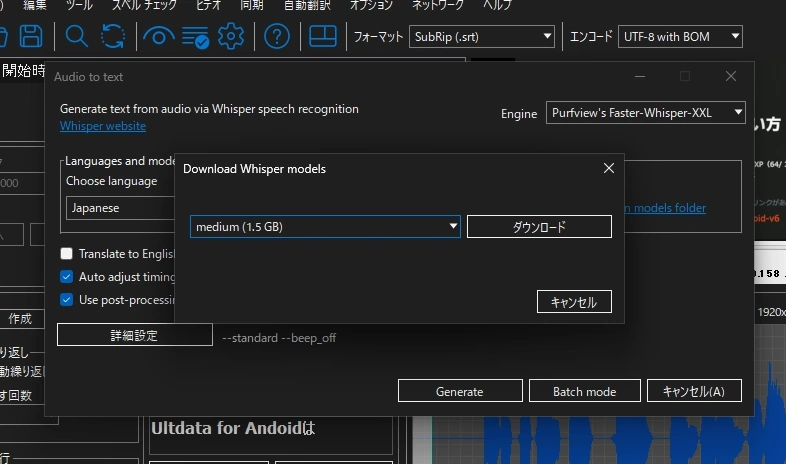Click the Generate button

[460, 391]
